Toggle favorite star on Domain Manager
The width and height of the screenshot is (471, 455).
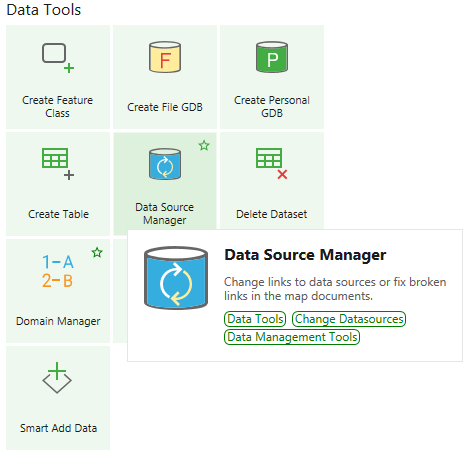[x=97, y=253]
